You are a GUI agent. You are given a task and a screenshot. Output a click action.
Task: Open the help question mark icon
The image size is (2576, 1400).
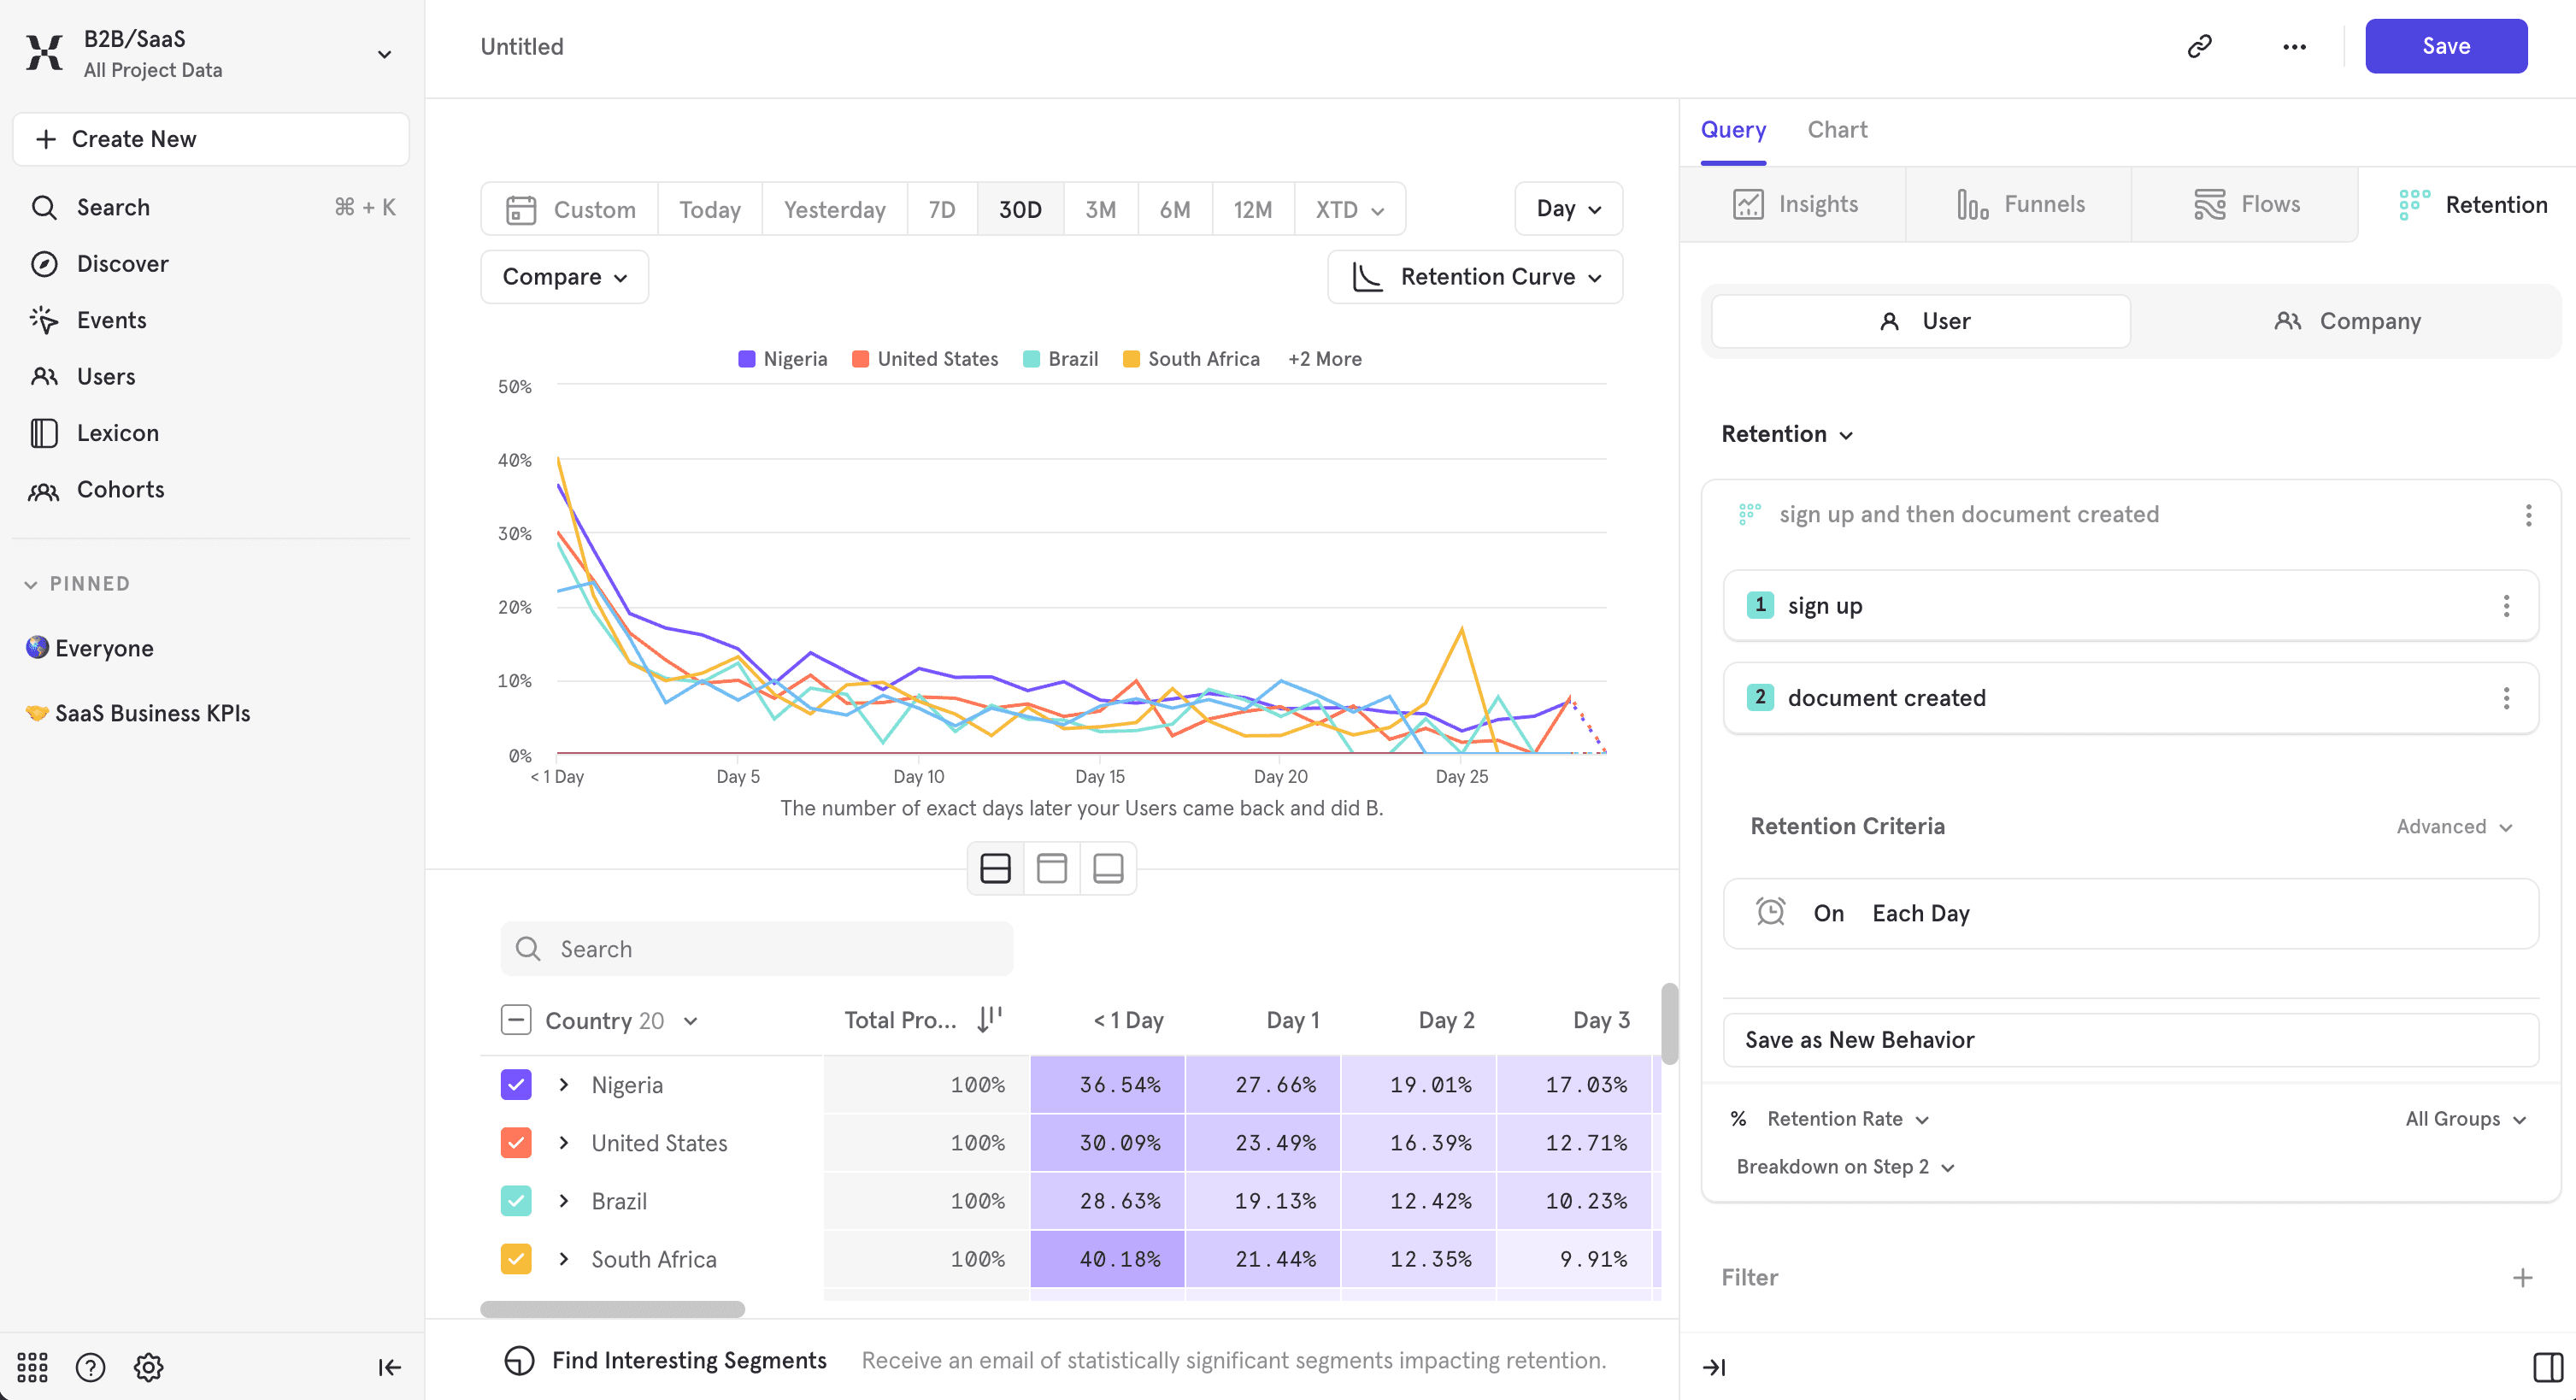tap(90, 1367)
